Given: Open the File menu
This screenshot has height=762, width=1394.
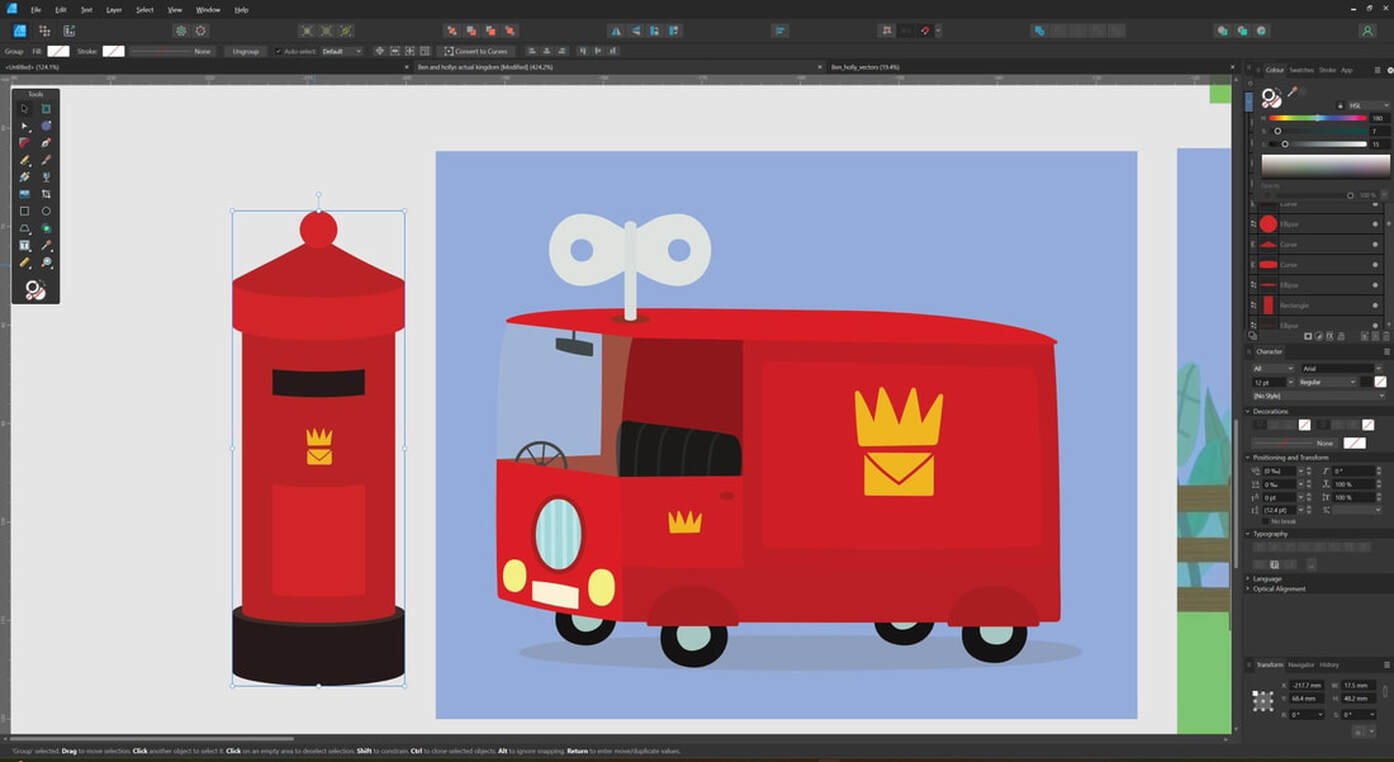Looking at the screenshot, I should tap(36, 9).
